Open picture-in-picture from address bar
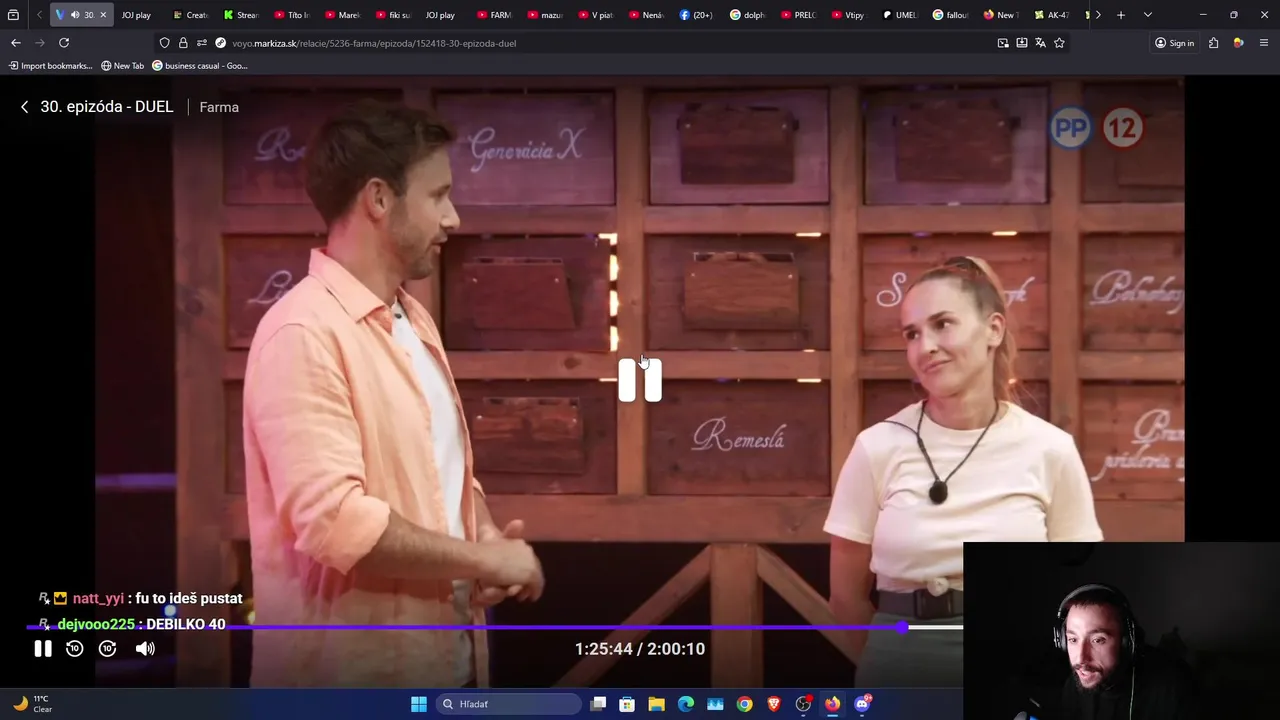1280x720 pixels. (x=1003, y=43)
